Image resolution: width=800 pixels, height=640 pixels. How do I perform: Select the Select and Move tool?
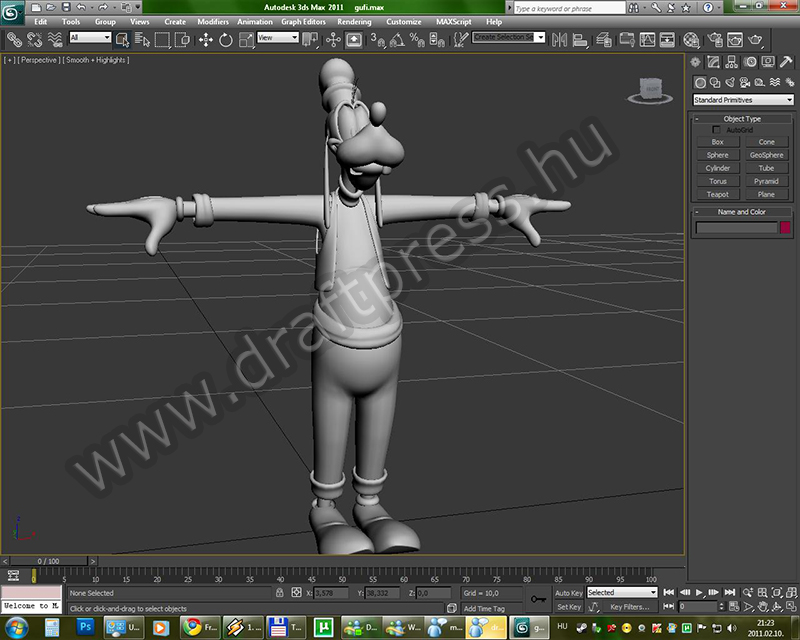coord(206,39)
